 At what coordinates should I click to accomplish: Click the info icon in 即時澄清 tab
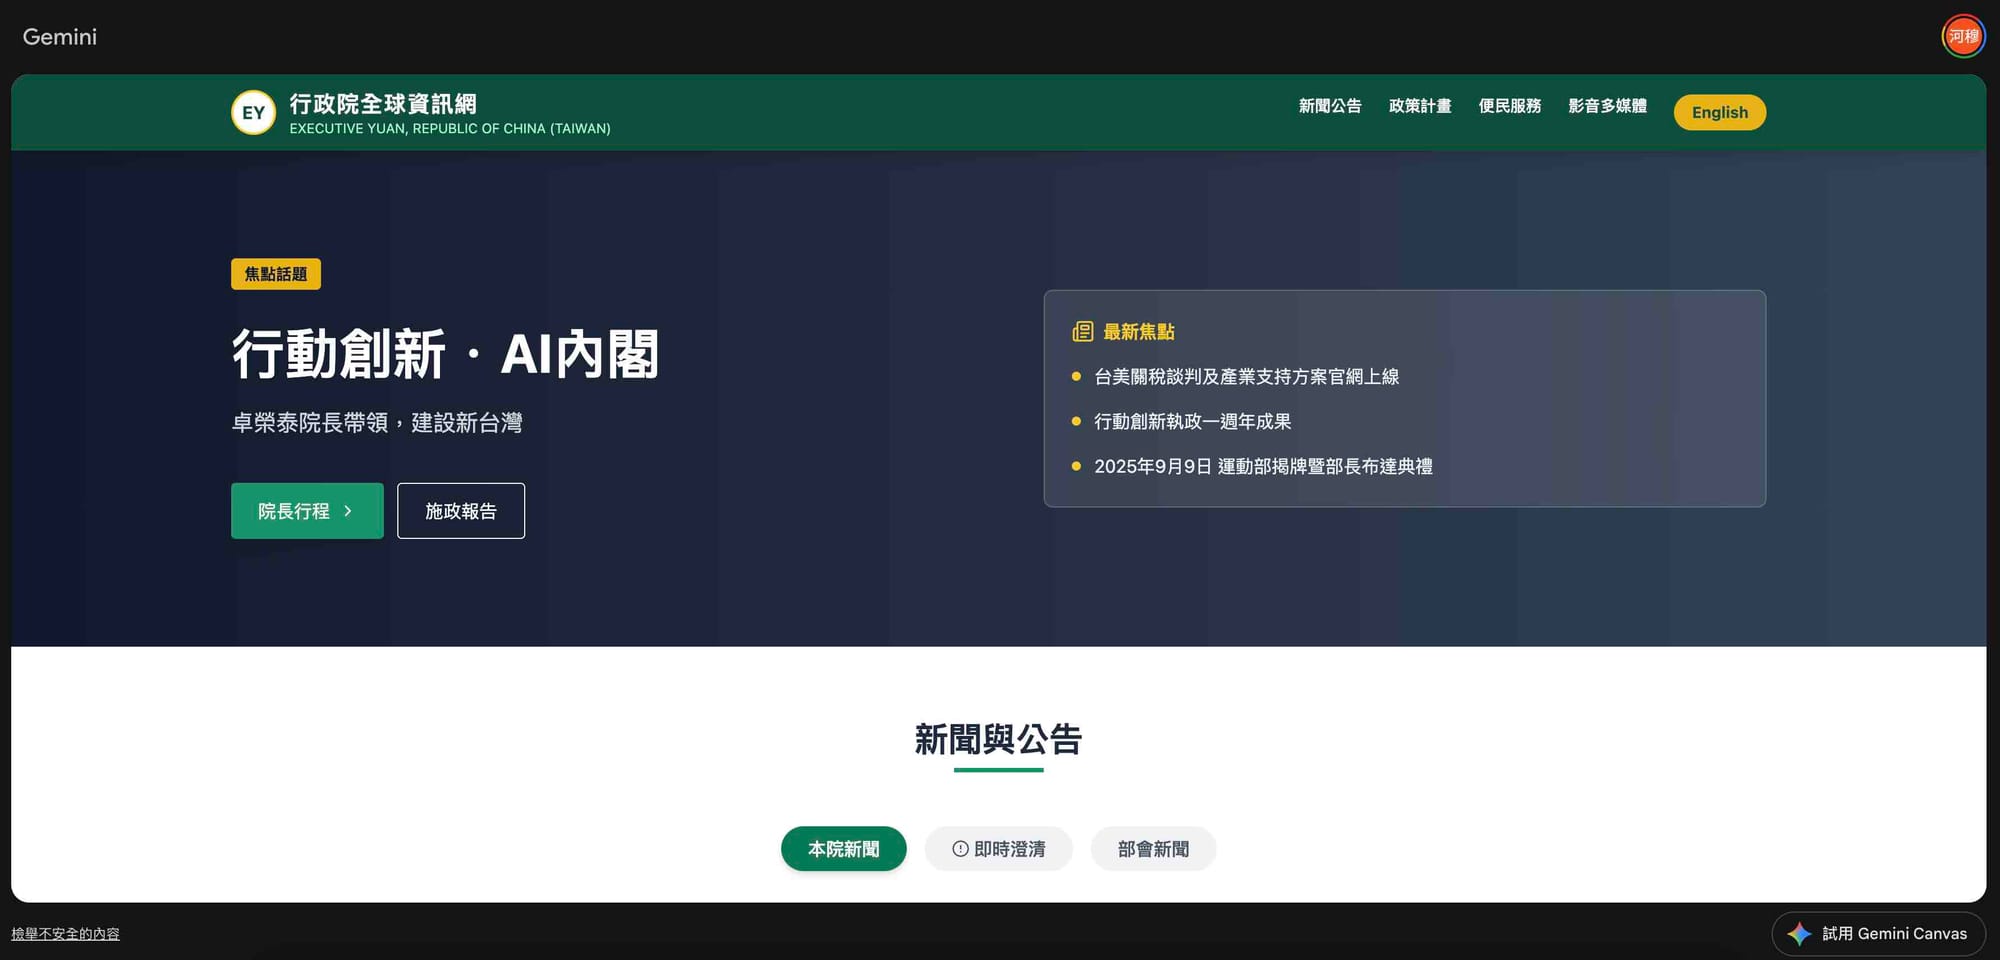tap(960, 849)
